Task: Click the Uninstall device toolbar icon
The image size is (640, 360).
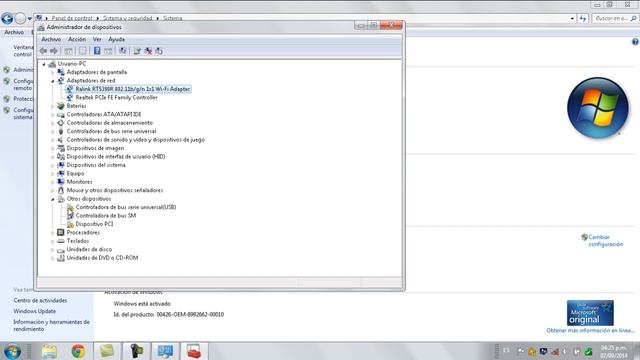Action: pos(148,51)
